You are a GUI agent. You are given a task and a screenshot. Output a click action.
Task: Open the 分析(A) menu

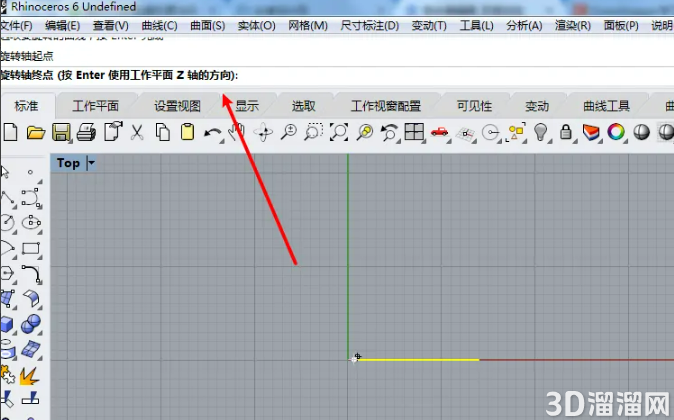tap(524, 25)
